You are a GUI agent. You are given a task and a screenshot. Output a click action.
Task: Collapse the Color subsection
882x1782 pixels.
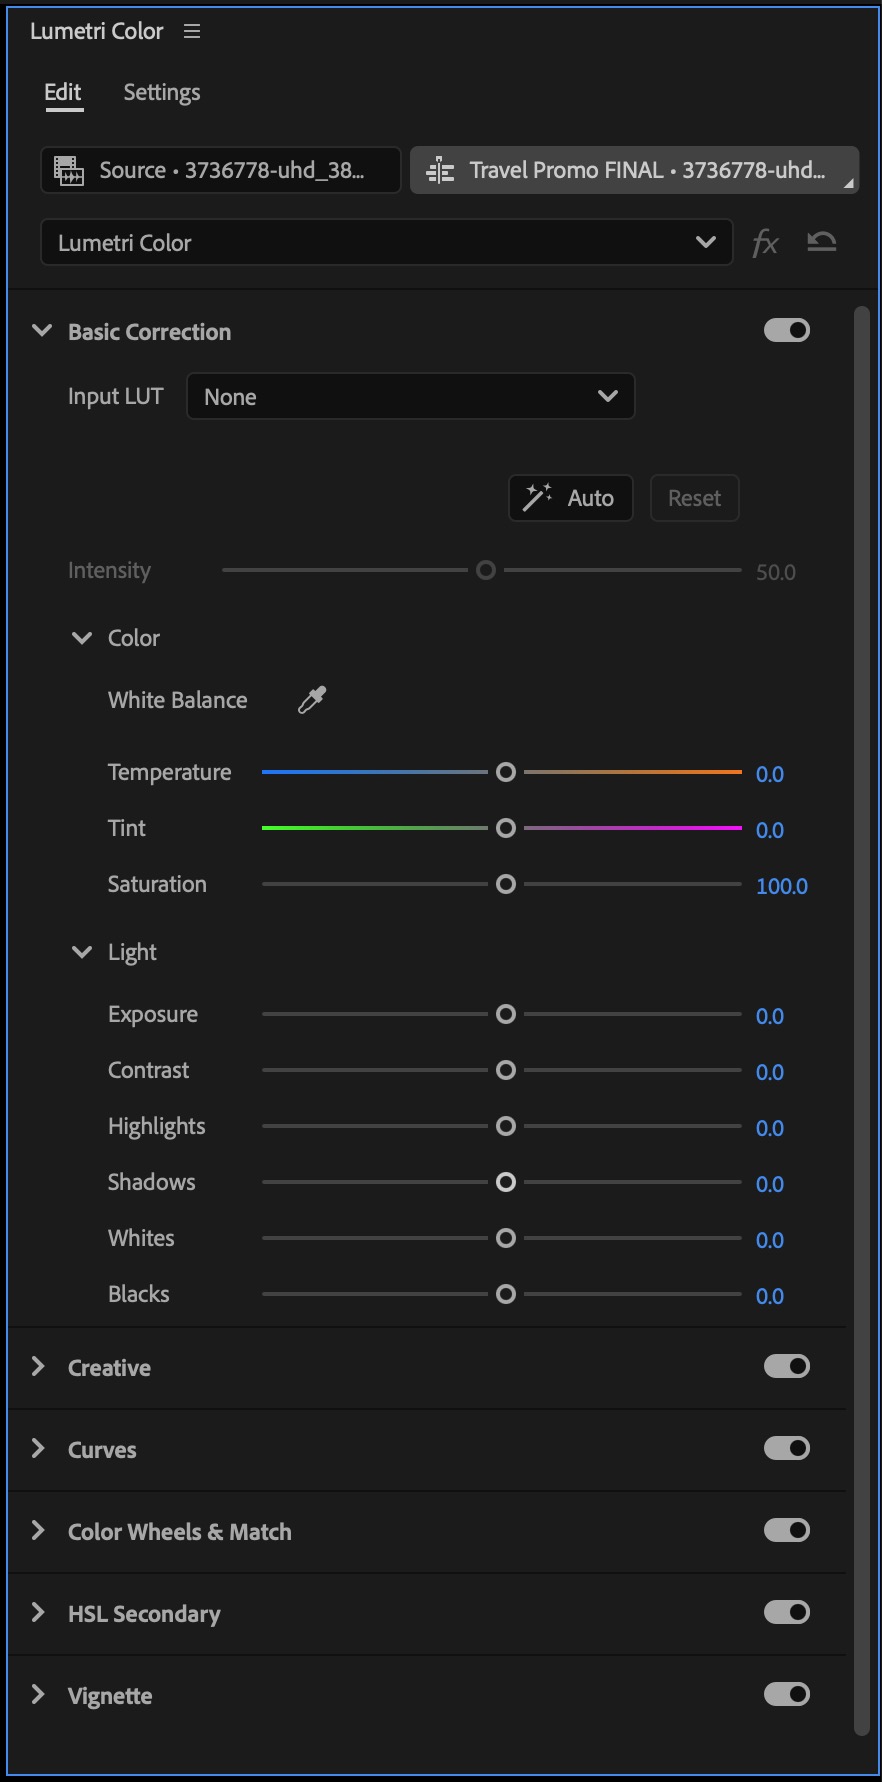[82, 638]
